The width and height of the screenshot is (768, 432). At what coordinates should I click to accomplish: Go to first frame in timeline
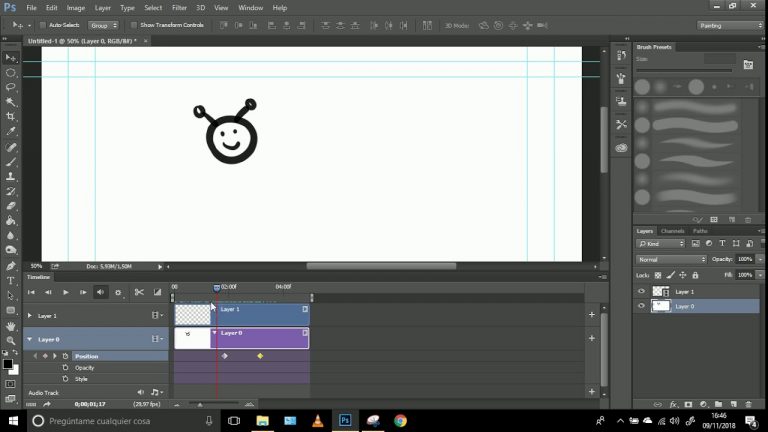tap(31, 292)
